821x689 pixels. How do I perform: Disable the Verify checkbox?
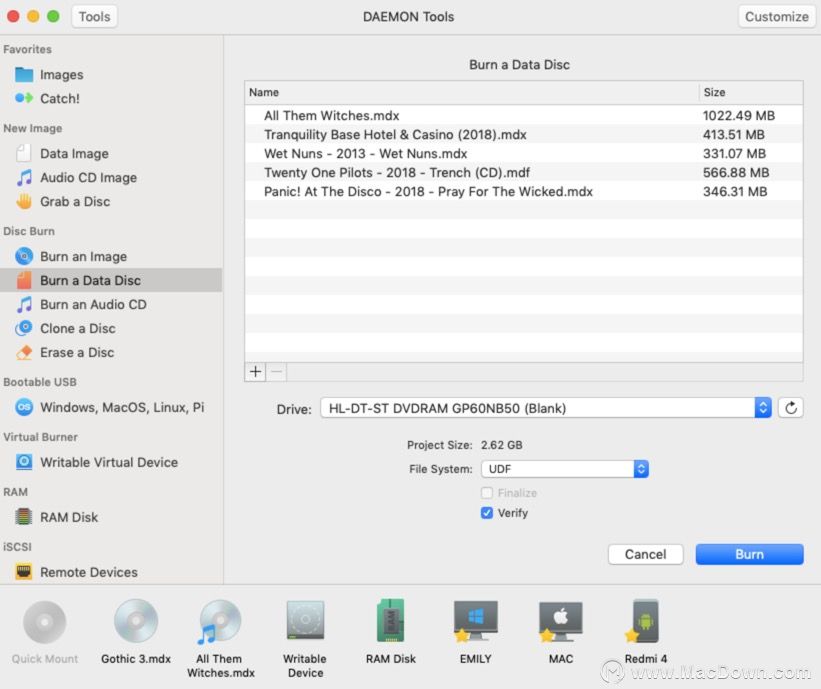[487, 513]
